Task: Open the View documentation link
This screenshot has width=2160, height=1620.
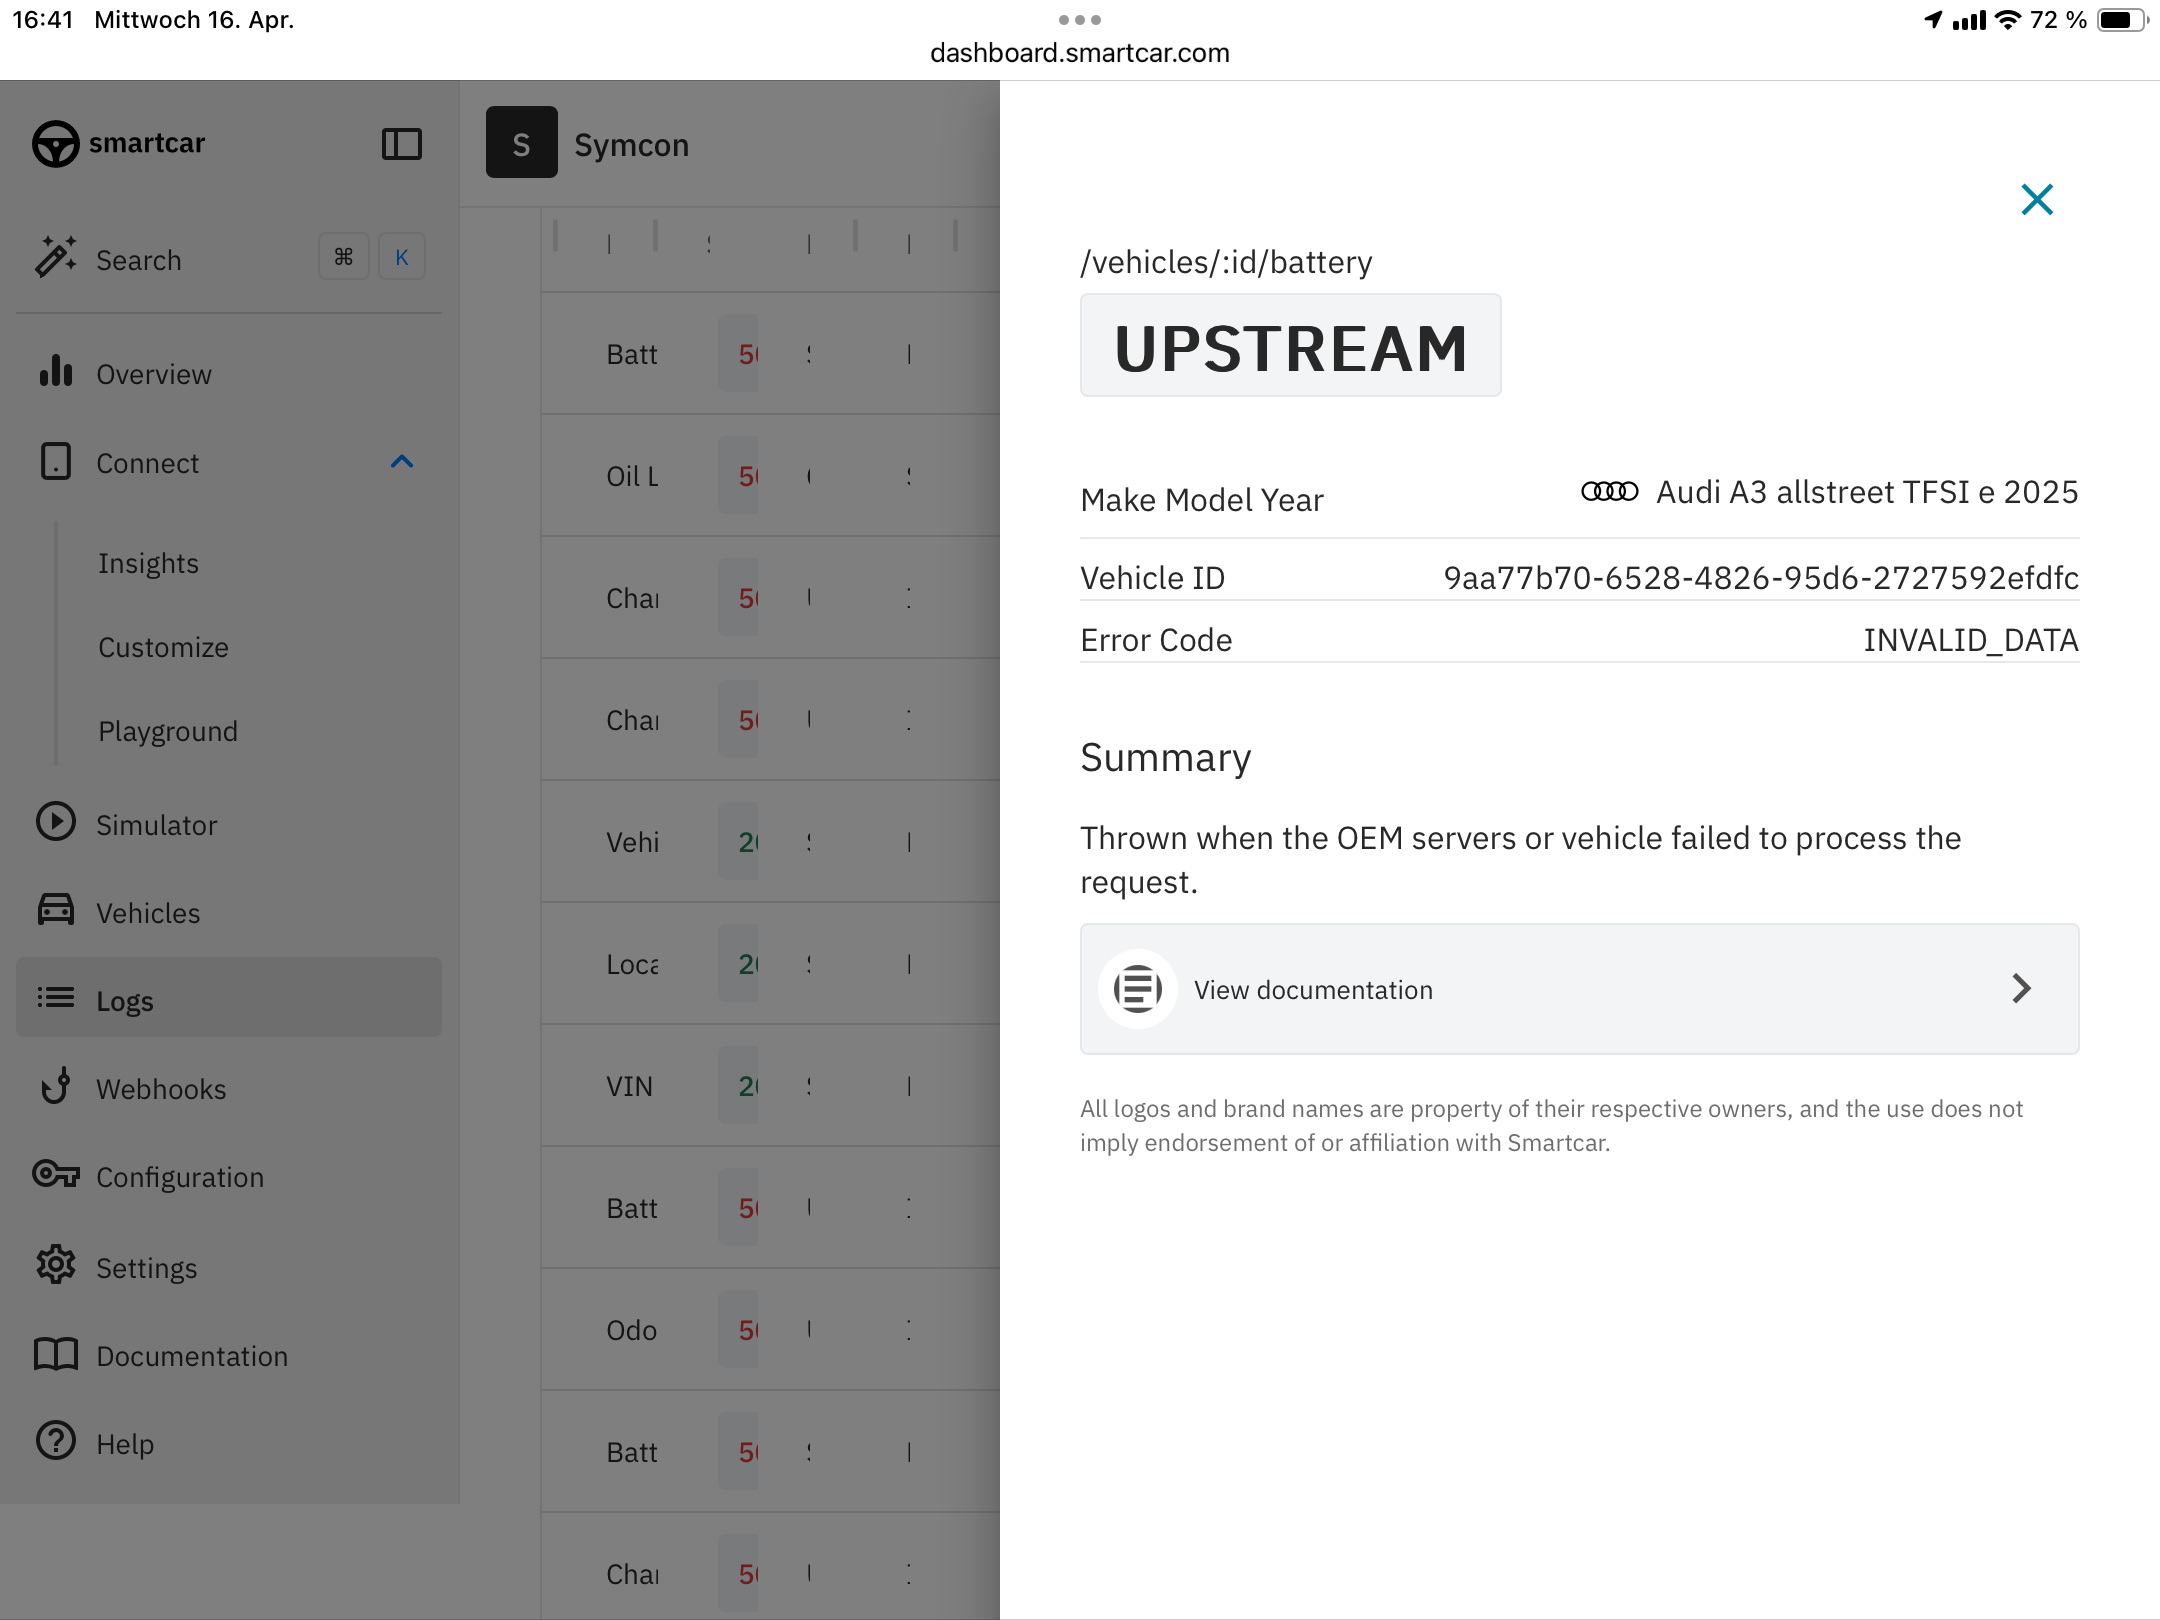Action: [1580, 989]
